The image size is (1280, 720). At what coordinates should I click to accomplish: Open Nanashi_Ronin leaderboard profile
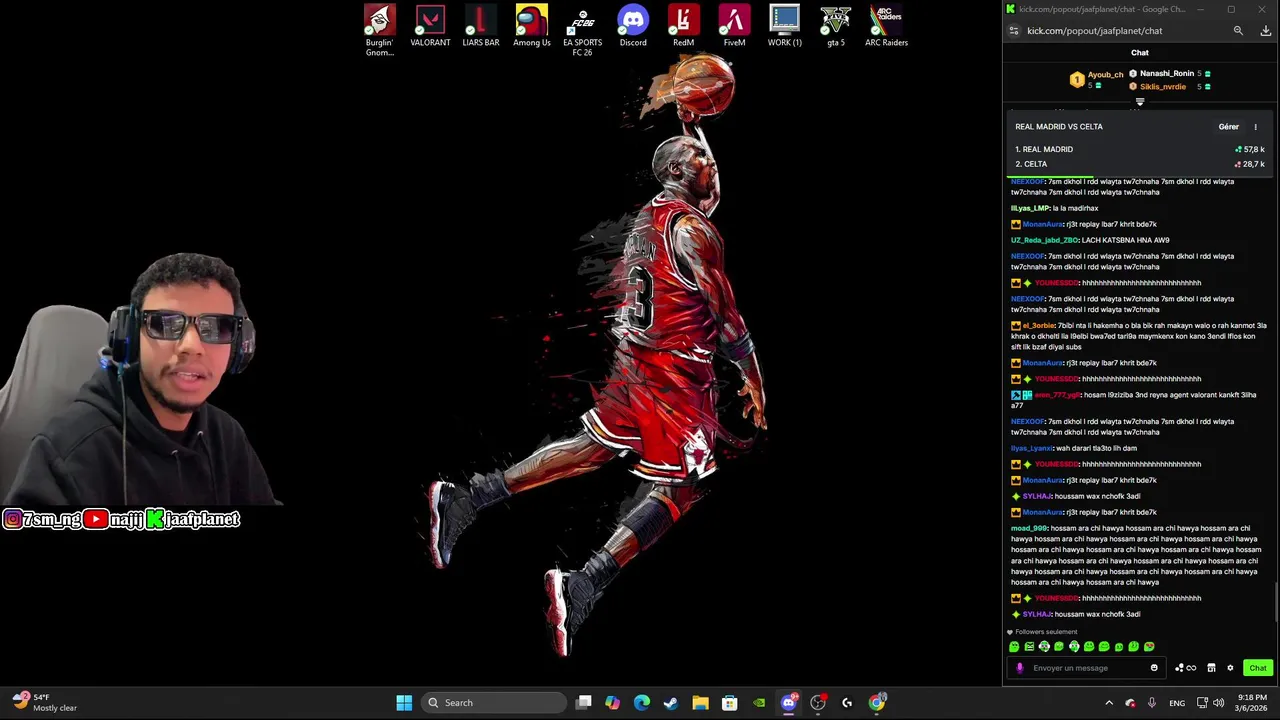pos(1167,74)
